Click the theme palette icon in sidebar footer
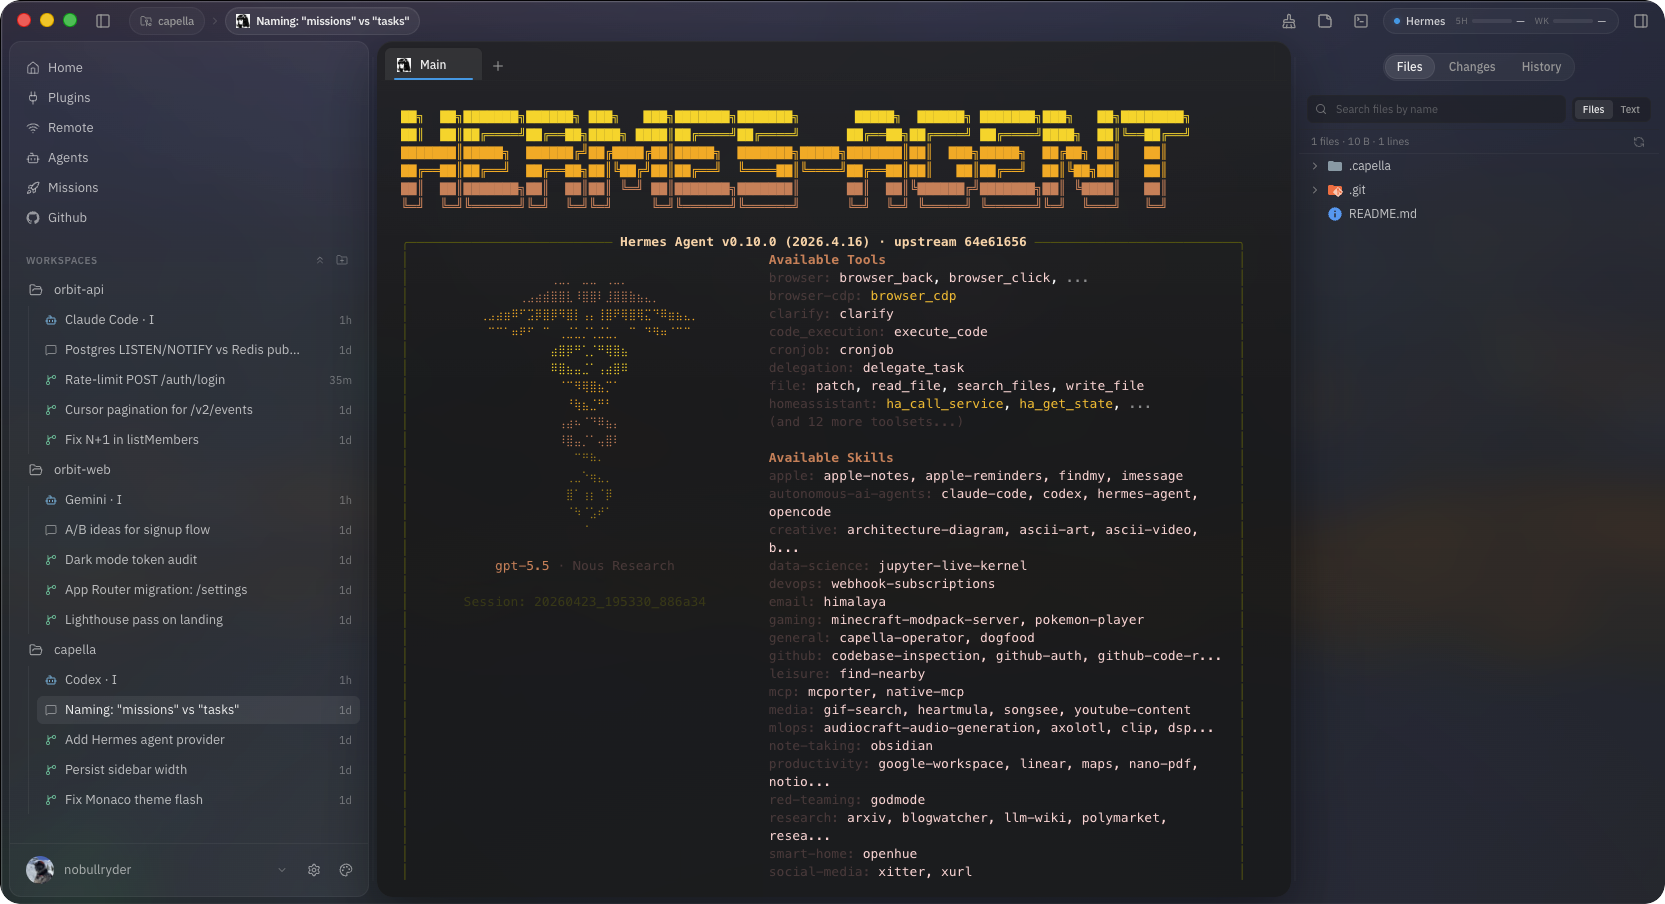Image resolution: width=1665 pixels, height=904 pixels. coord(346,870)
